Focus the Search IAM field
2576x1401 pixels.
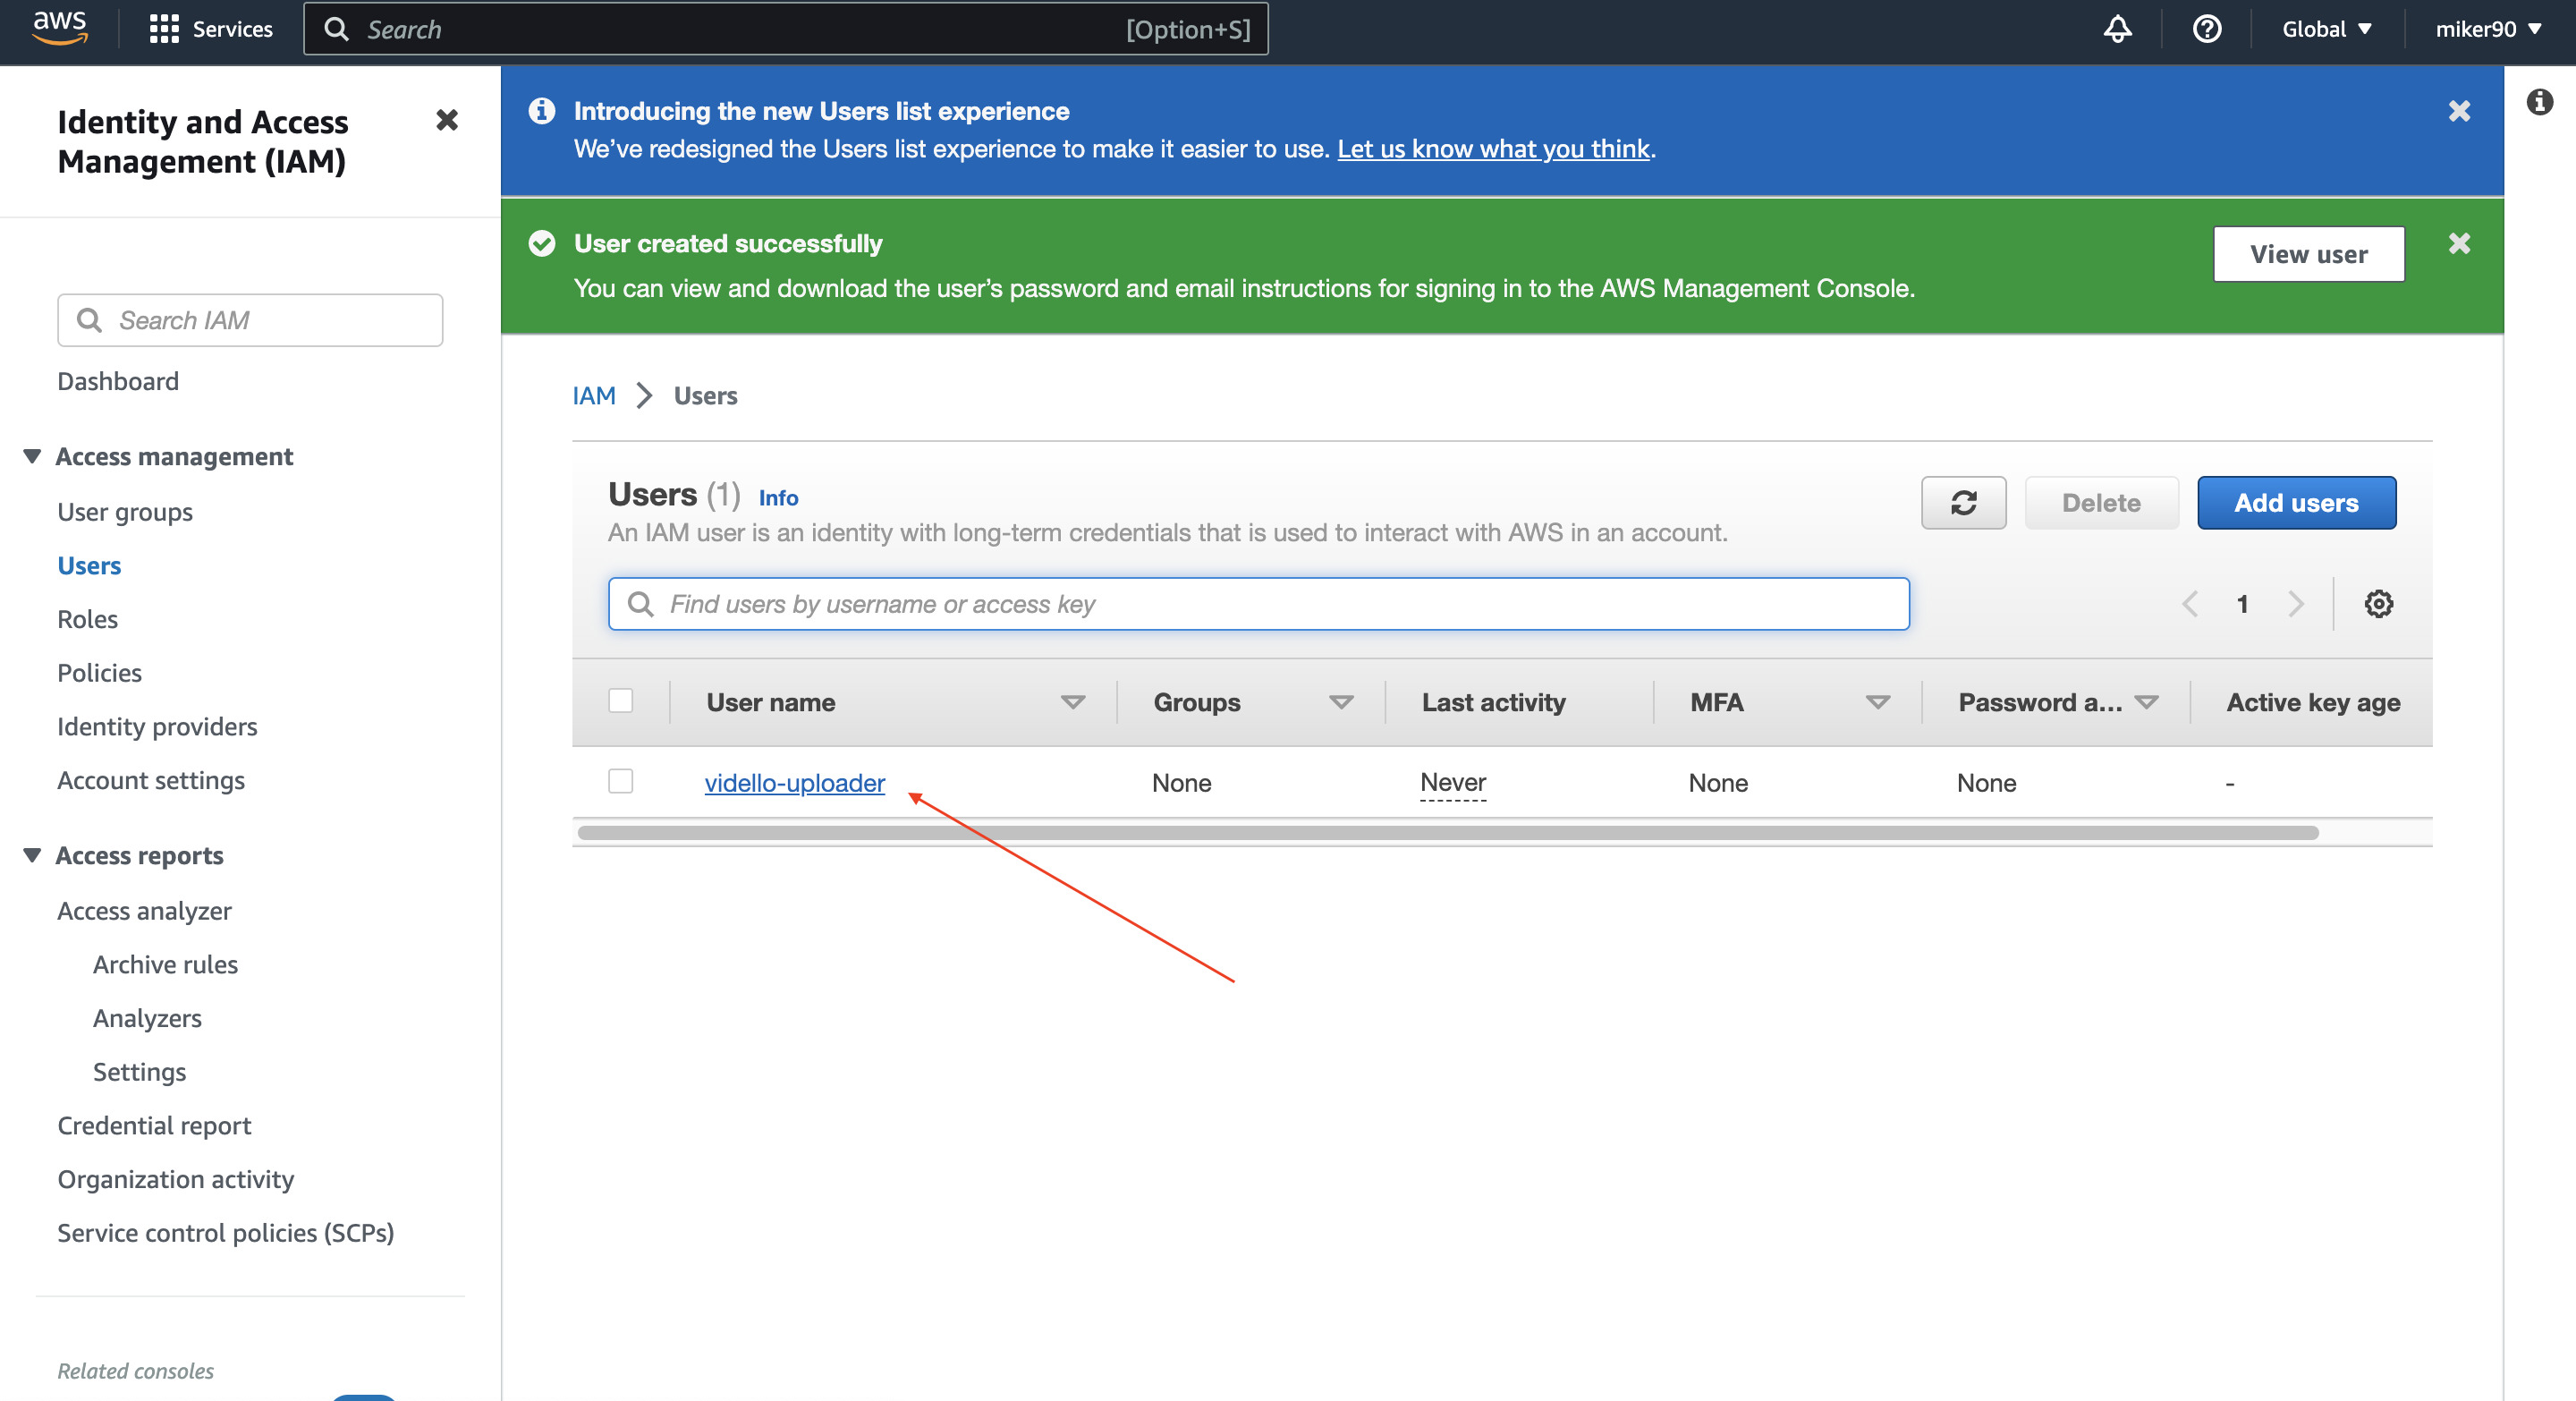pos(250,320)
